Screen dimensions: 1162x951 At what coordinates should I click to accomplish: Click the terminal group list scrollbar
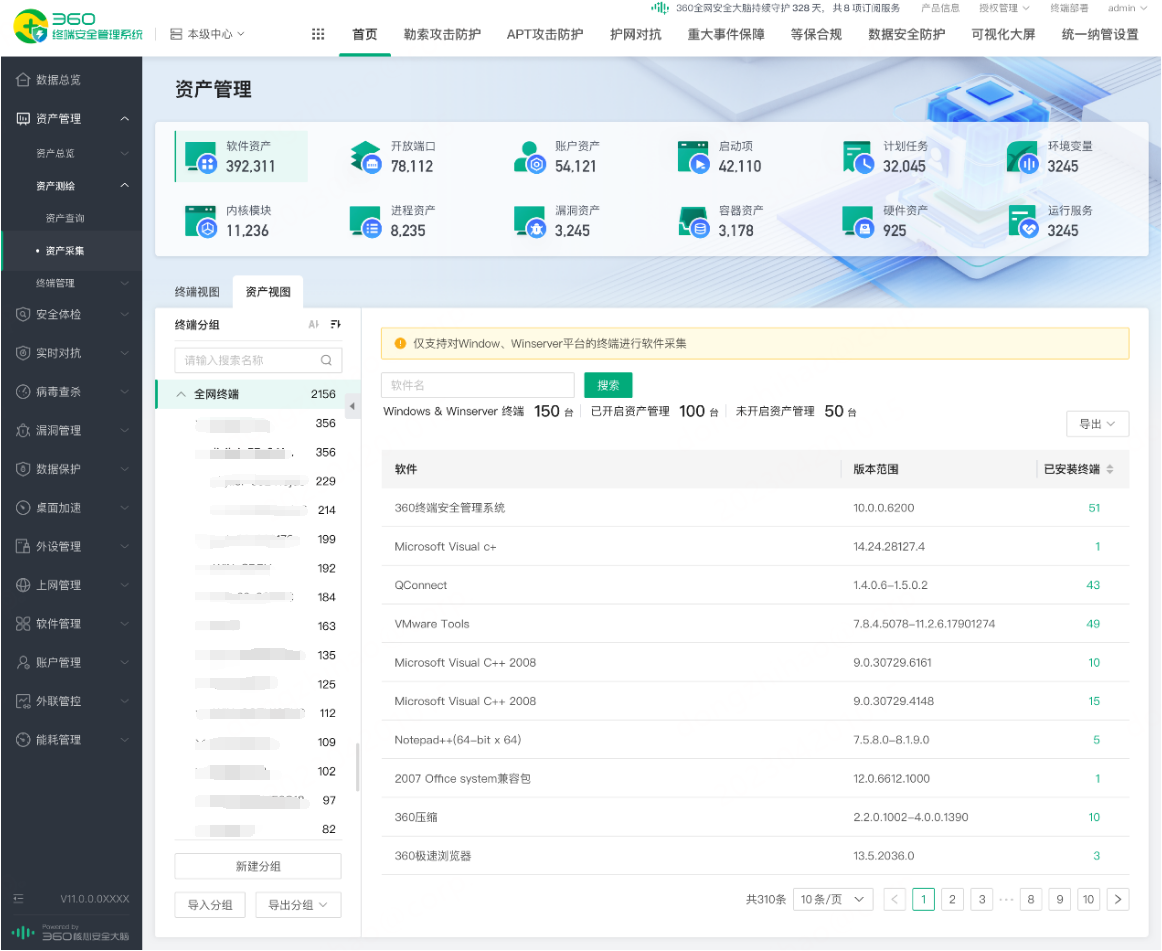point(357,767)
